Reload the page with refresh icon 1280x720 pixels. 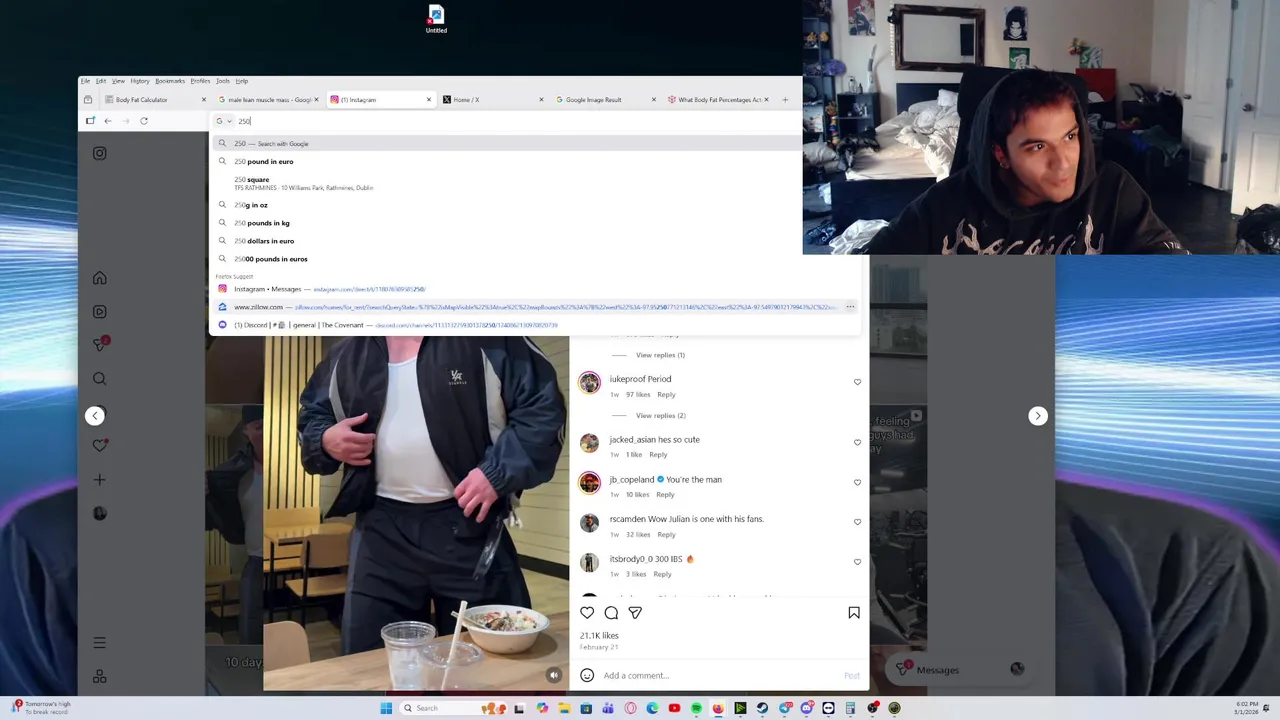144,121
